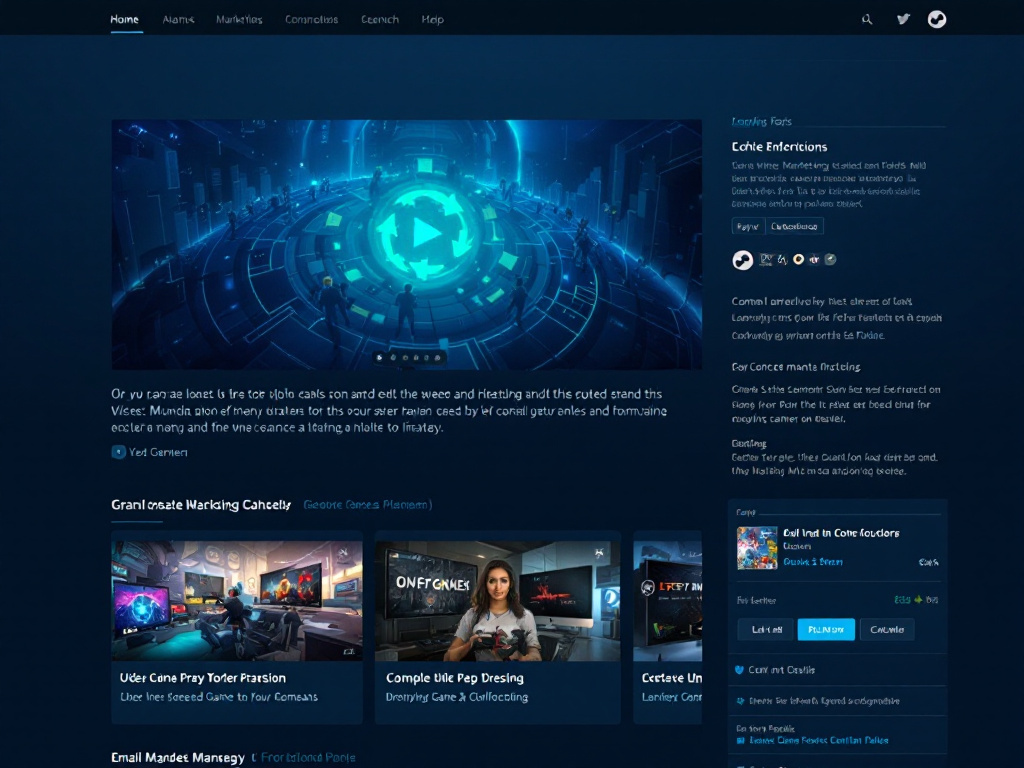Select the first carousel dot under the hero image
Image resolution: width=1024 pixels, height=768 pixels.
pos(379,357)
